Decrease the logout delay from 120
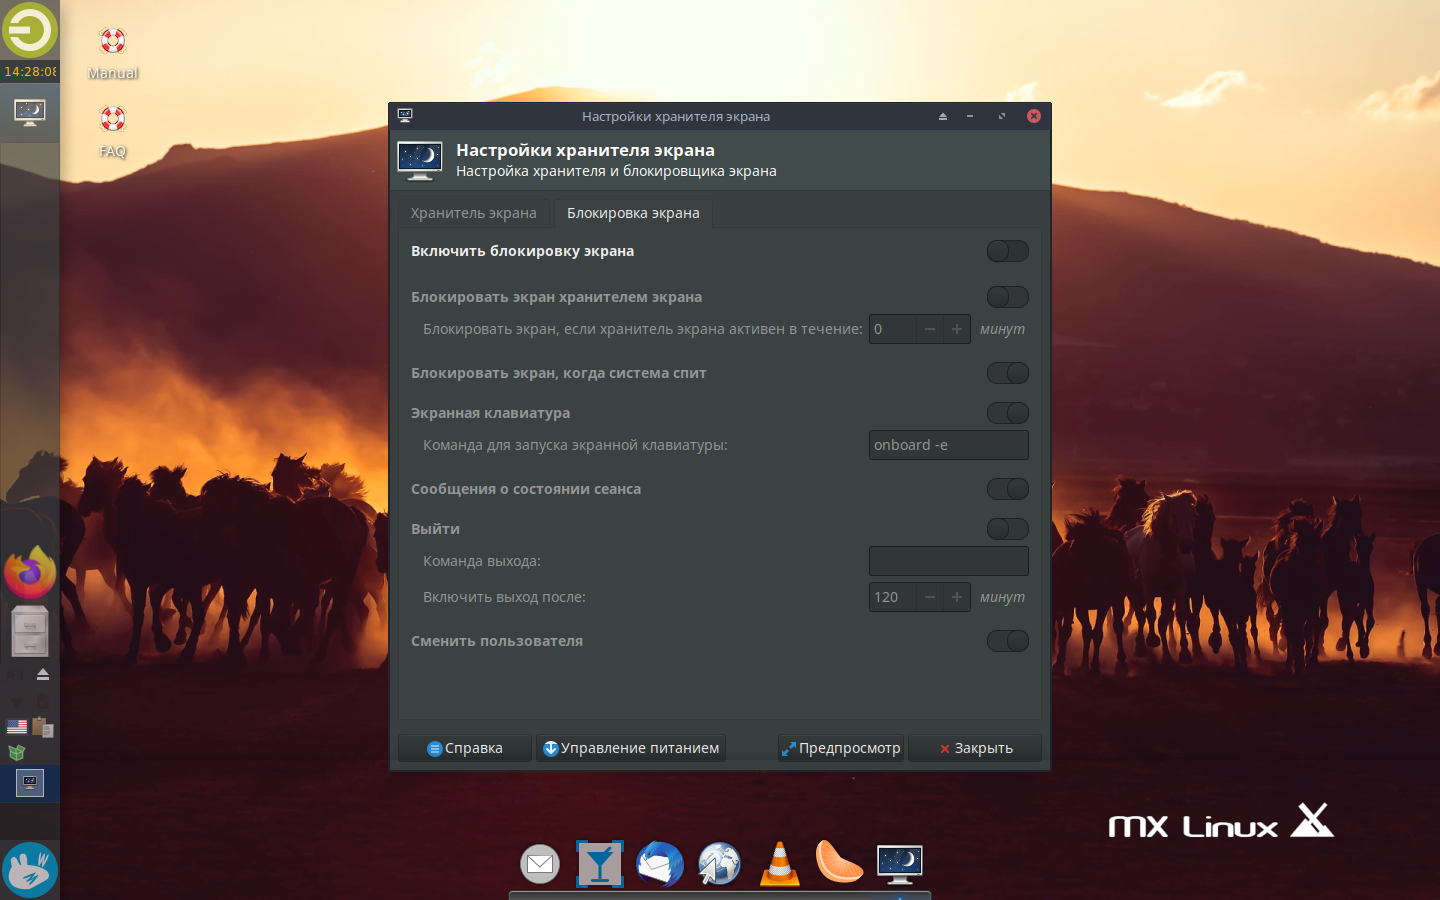This screenshot has width=1440, height=900. tap(930, 597)
